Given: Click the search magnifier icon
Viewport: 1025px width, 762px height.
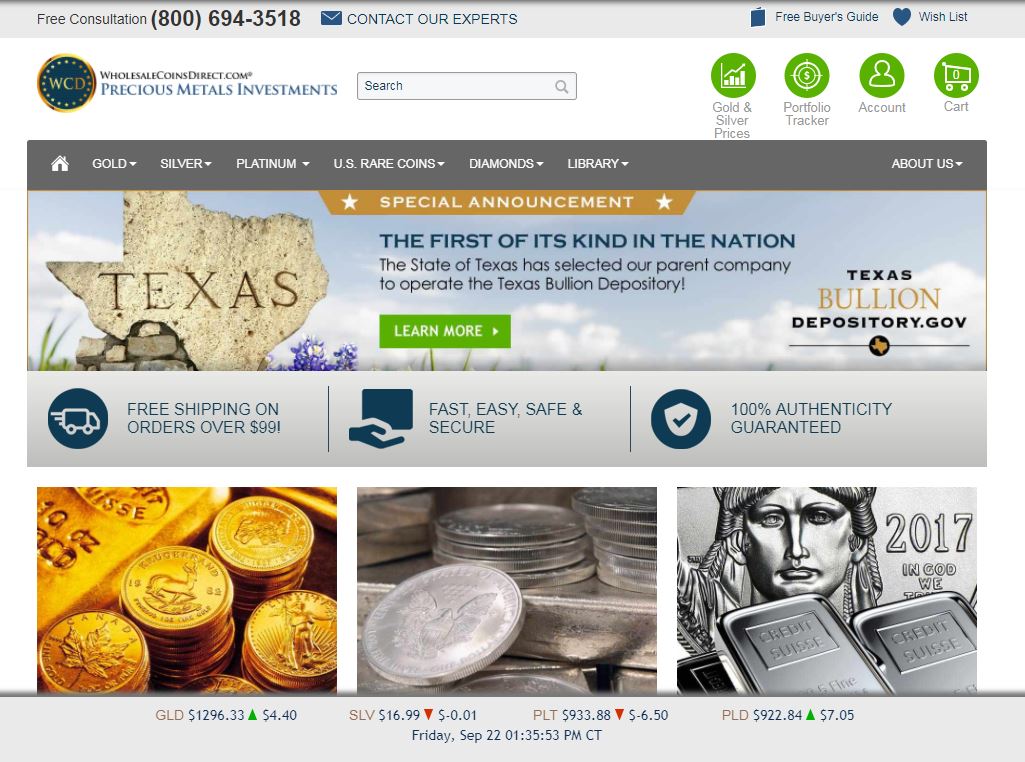Looking at the screenshot, I should click(562, 86).
